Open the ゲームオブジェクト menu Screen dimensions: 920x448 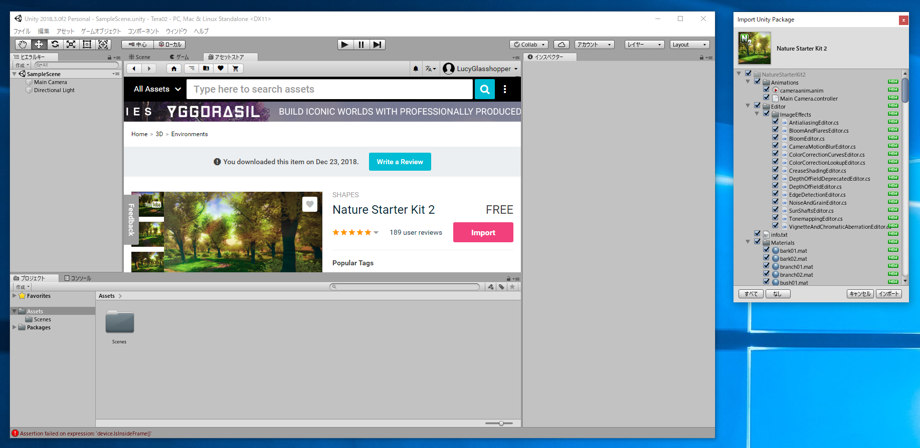point(101,31)
